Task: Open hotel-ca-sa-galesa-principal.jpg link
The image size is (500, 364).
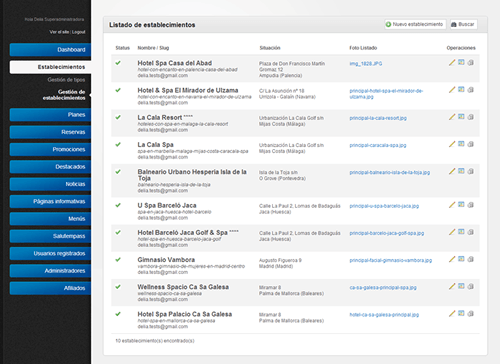Action: click(x=384, y=315)
